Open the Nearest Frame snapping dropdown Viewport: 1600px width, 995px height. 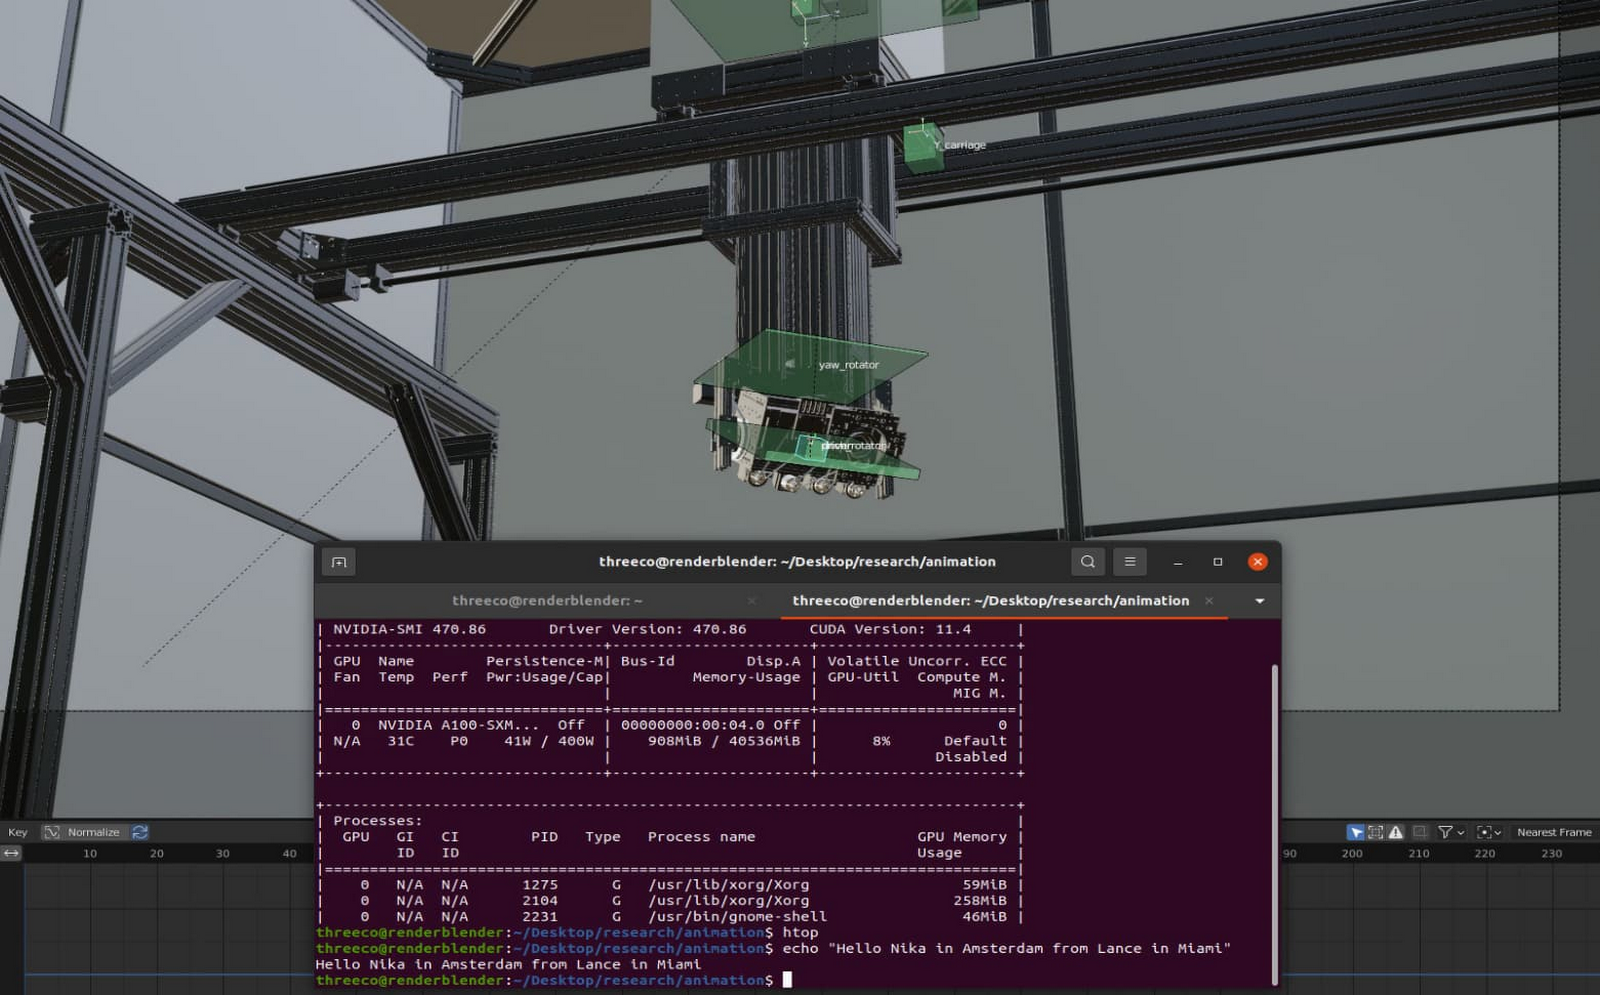pyautogui.click(x=1553, y=832)
